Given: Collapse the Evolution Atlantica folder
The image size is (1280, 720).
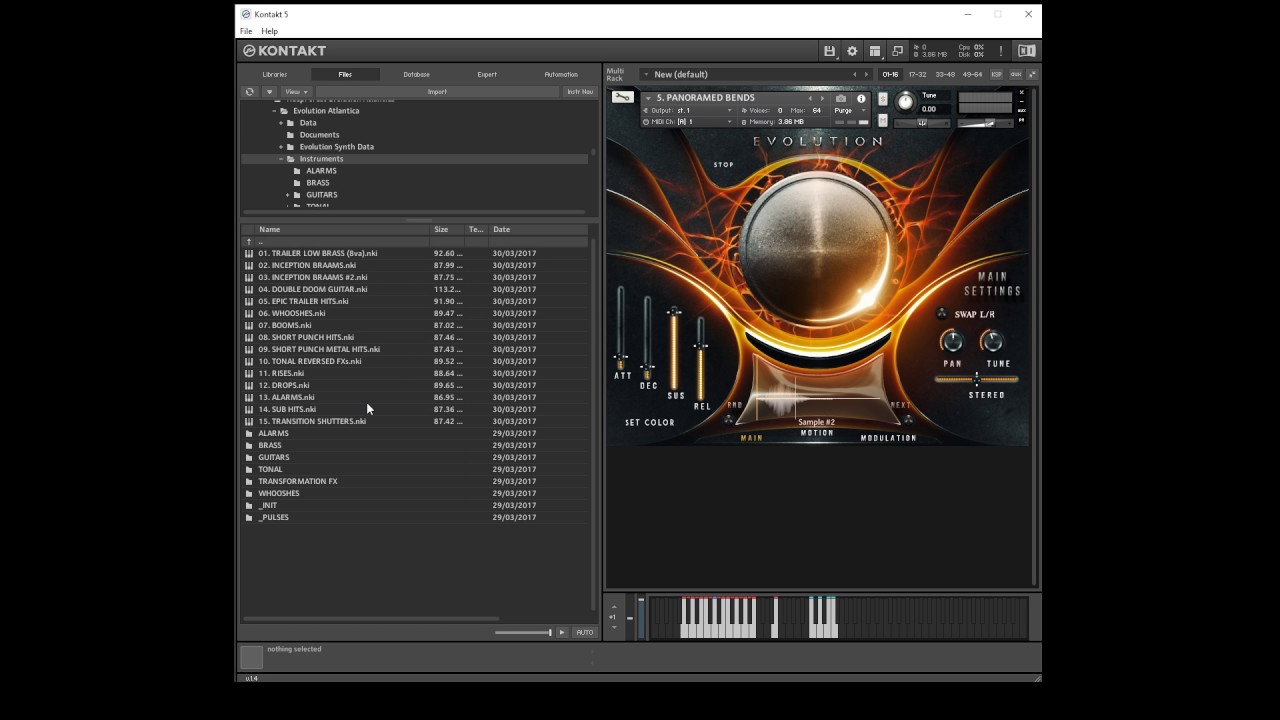Looking at the screenshot, I should pyautogui.click(x=275, y=111).
